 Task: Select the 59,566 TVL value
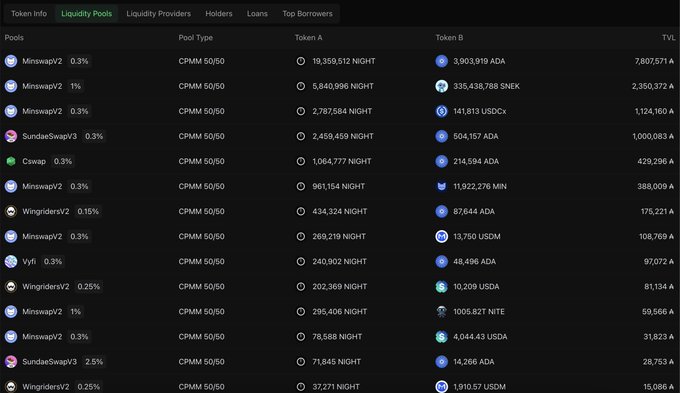coord(658,312)
